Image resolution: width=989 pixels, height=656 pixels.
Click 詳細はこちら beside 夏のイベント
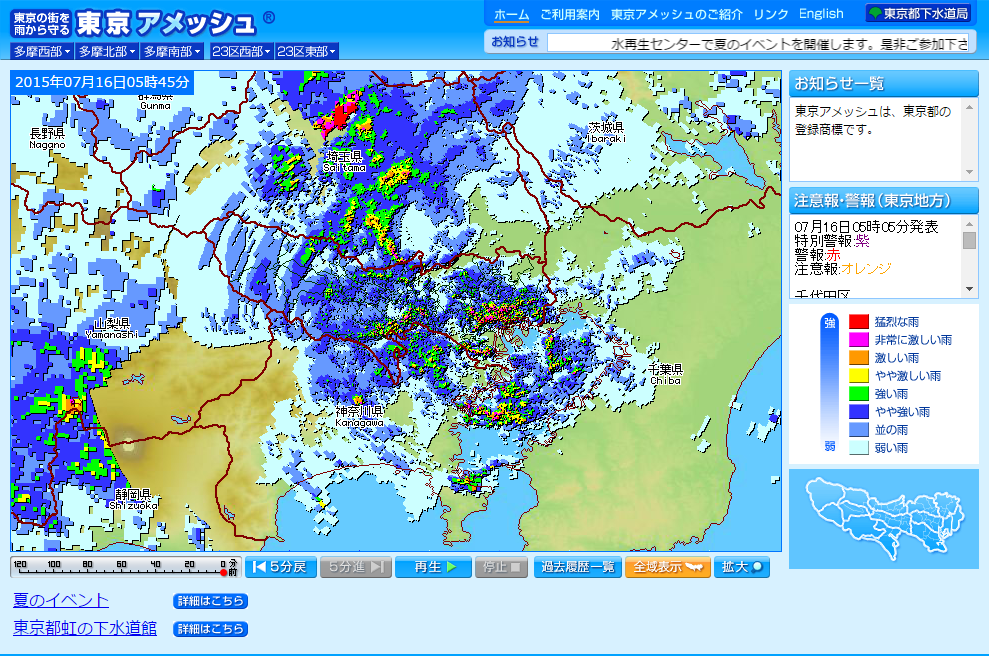pos(210,601)
